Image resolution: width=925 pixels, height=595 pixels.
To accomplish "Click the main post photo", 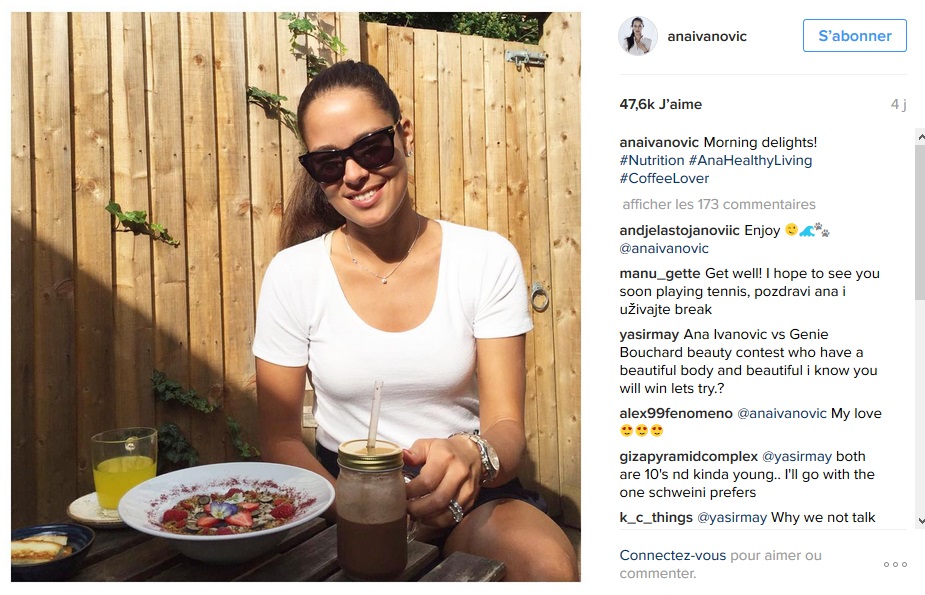I will coord(296,297).
